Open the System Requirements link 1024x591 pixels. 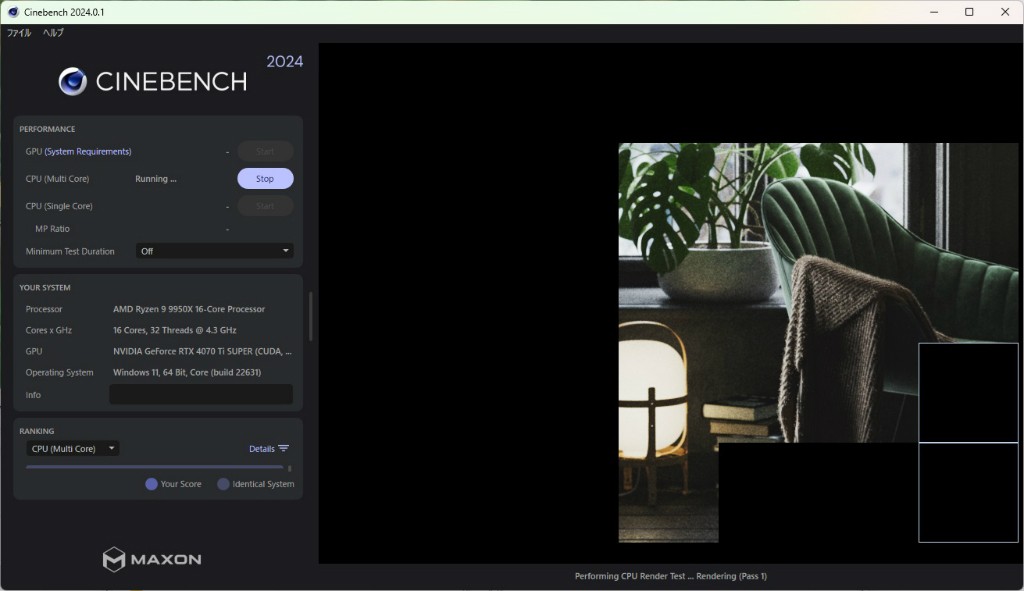click(x=88, y=152)
